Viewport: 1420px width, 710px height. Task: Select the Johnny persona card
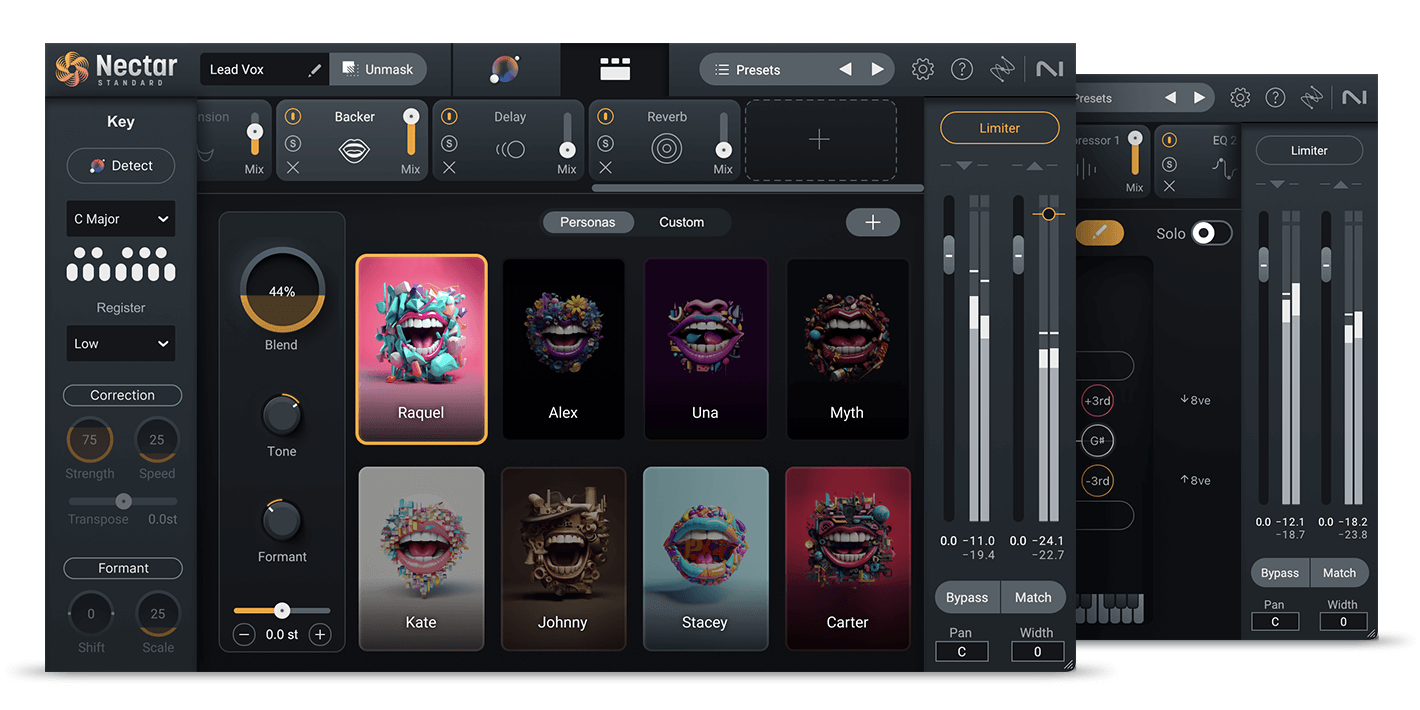[x=563, y=559]
